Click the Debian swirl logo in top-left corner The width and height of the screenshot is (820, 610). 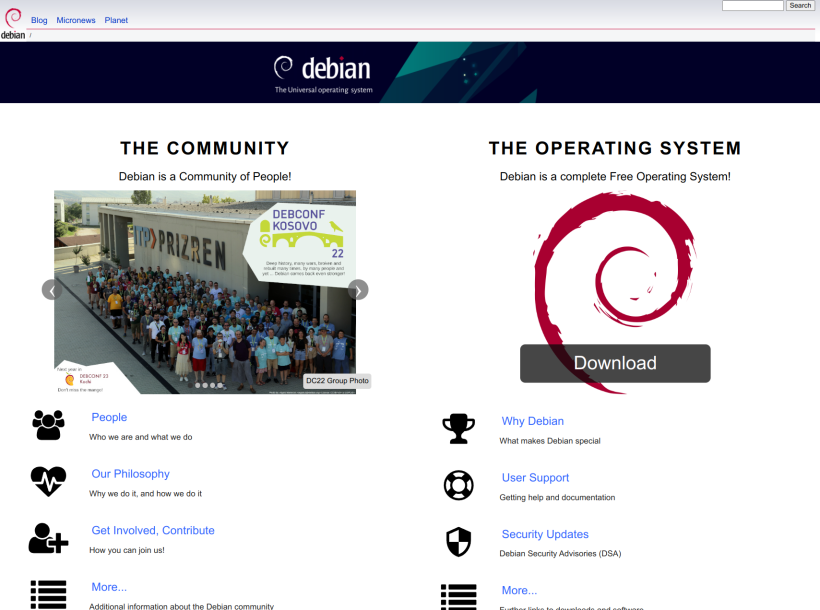tap(13, 24)
